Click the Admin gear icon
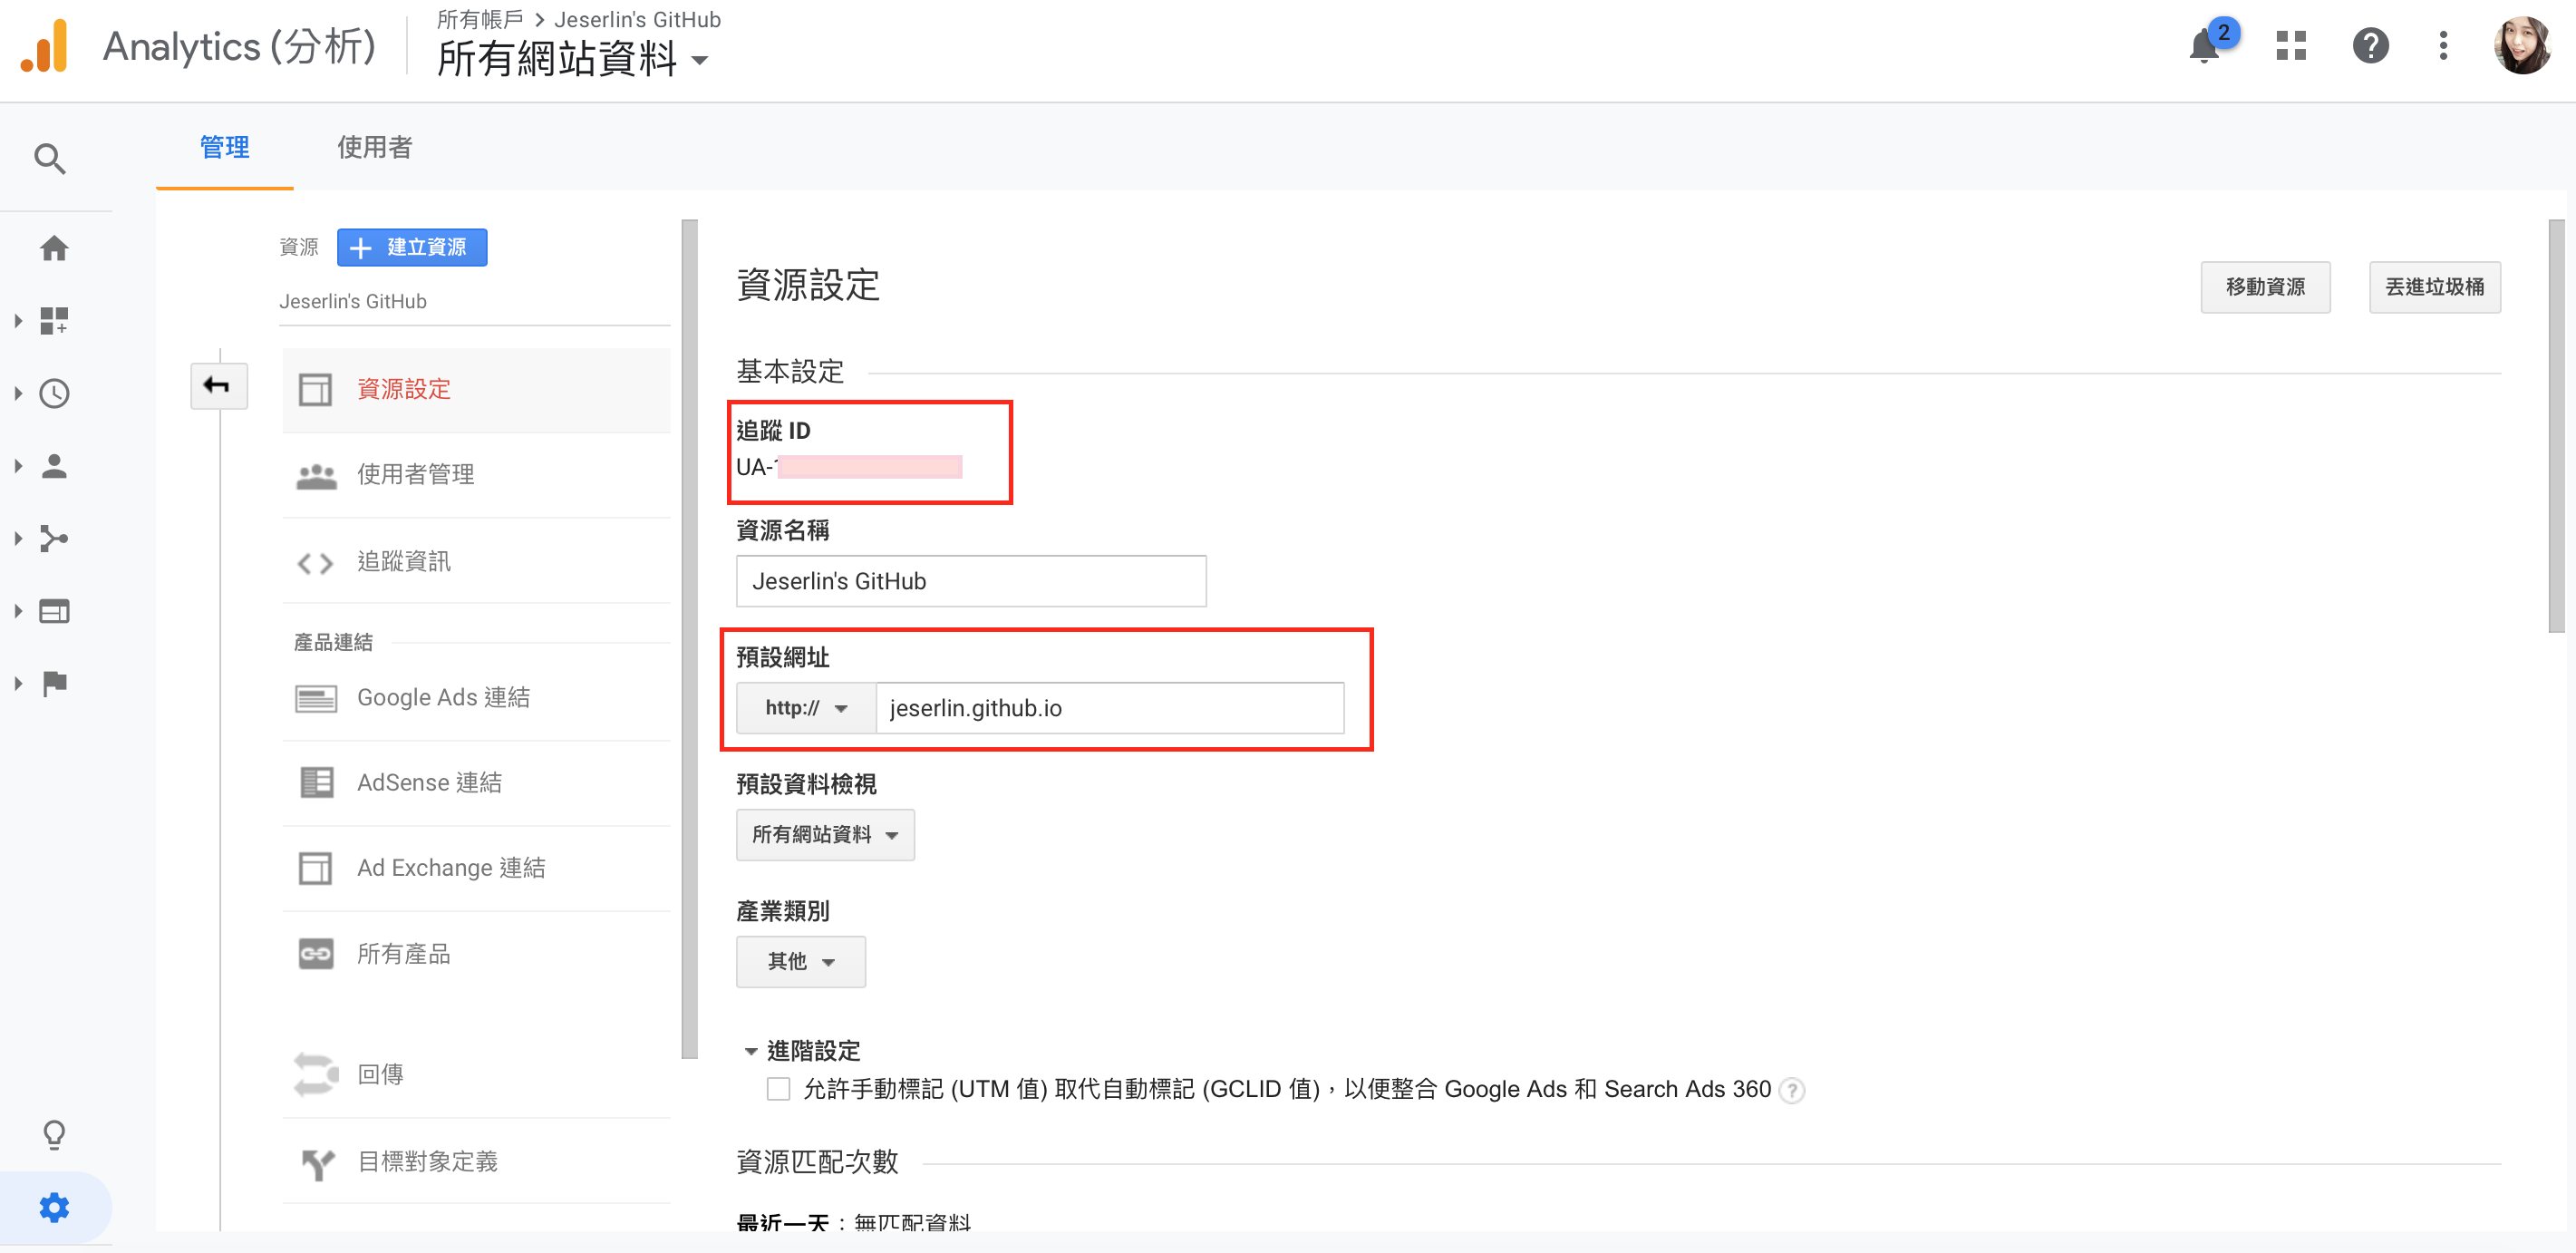Screen dimensions: 2576x1253 click(54, 1207)
